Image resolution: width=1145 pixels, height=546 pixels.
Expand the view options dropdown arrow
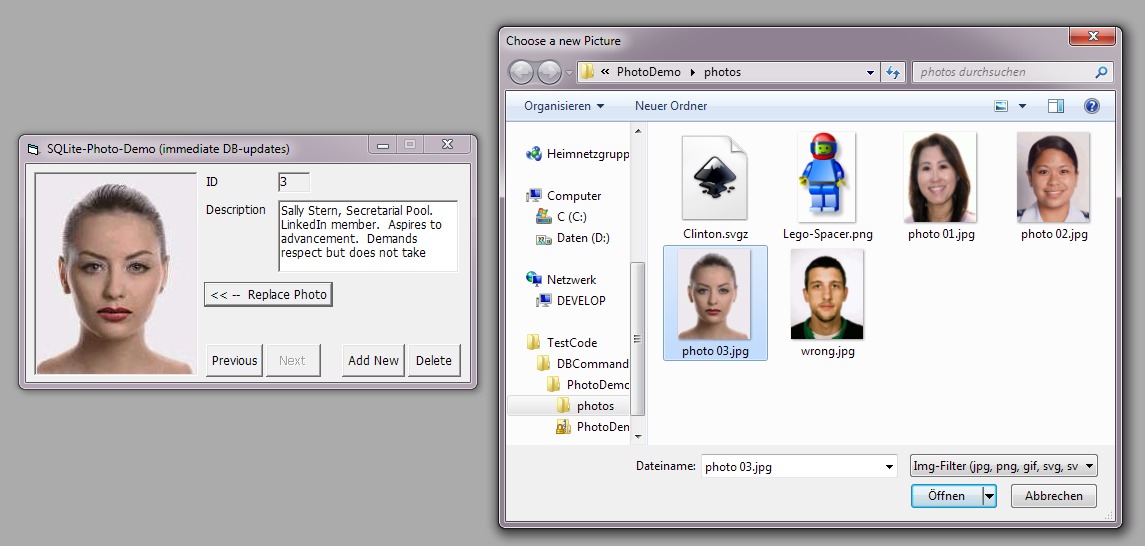point(1022,106)
